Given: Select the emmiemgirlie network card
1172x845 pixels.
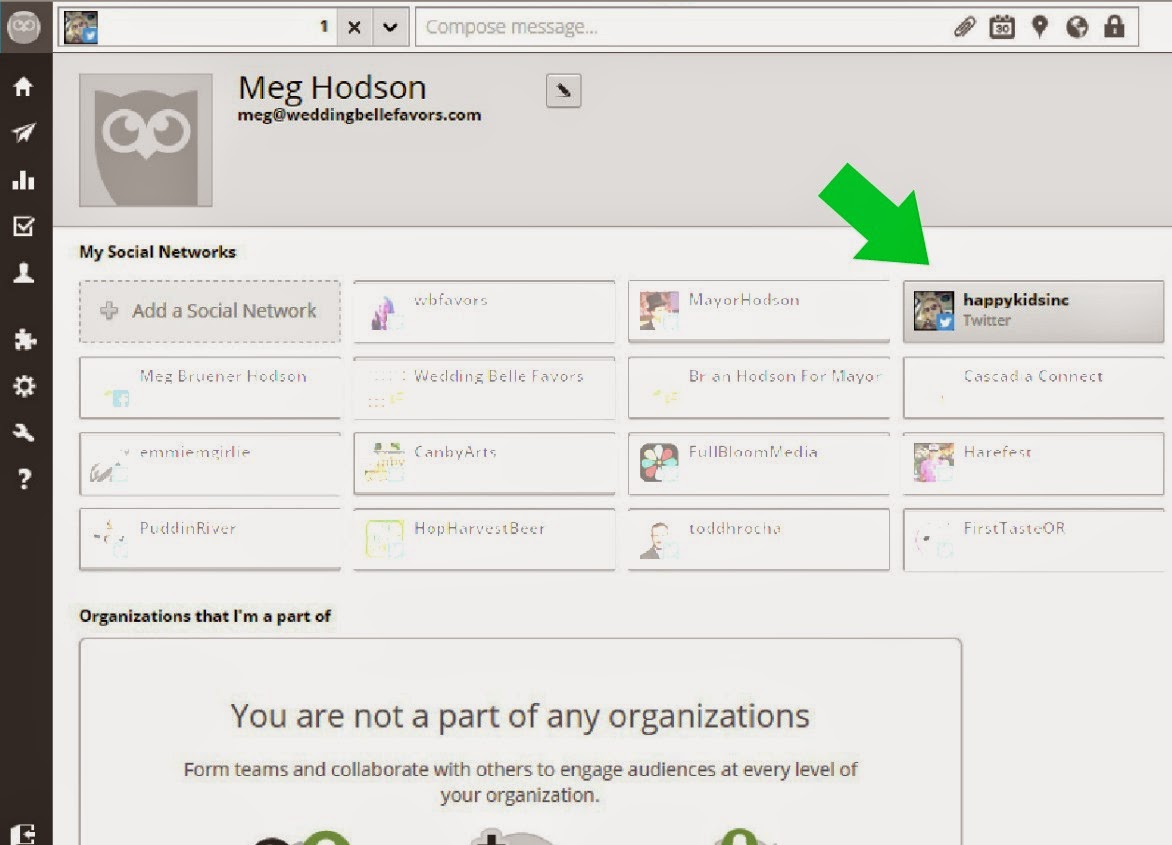Looking at the screenshot, I should (210, 463).
